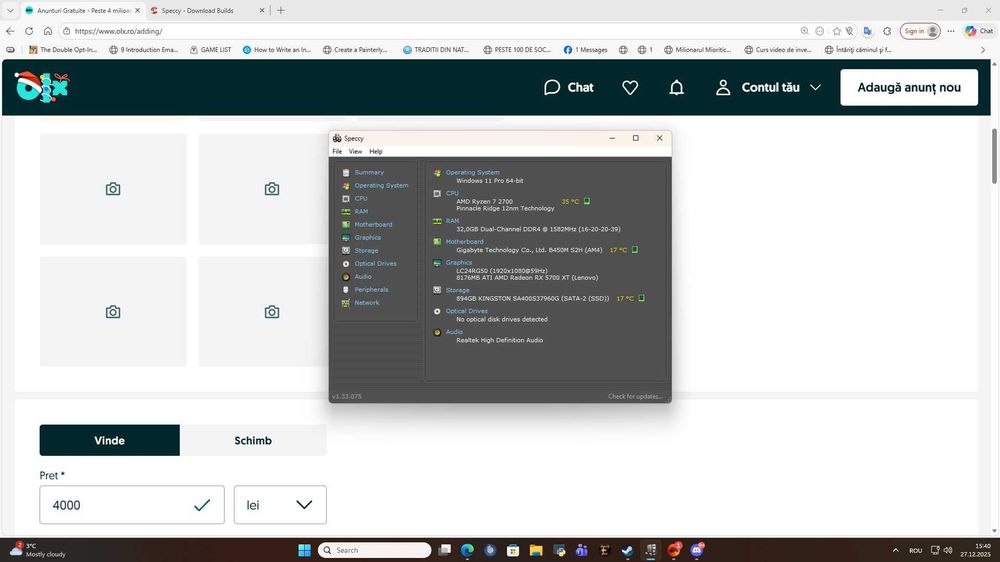The image size is (1000, 562).
Task: Open File Explorer from taskbar
Action: 536,550
